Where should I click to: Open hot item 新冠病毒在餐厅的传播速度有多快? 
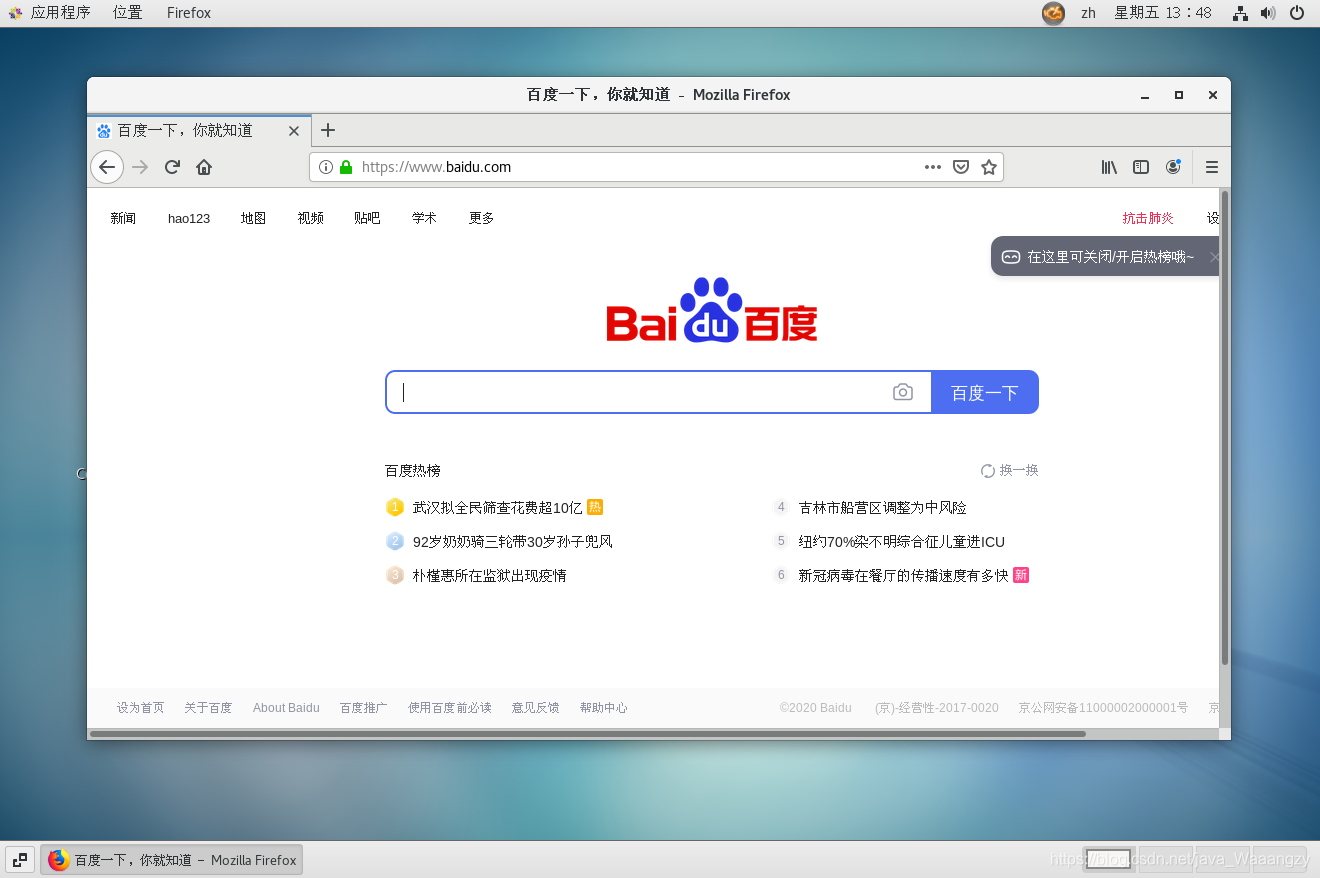pos(903,576)
